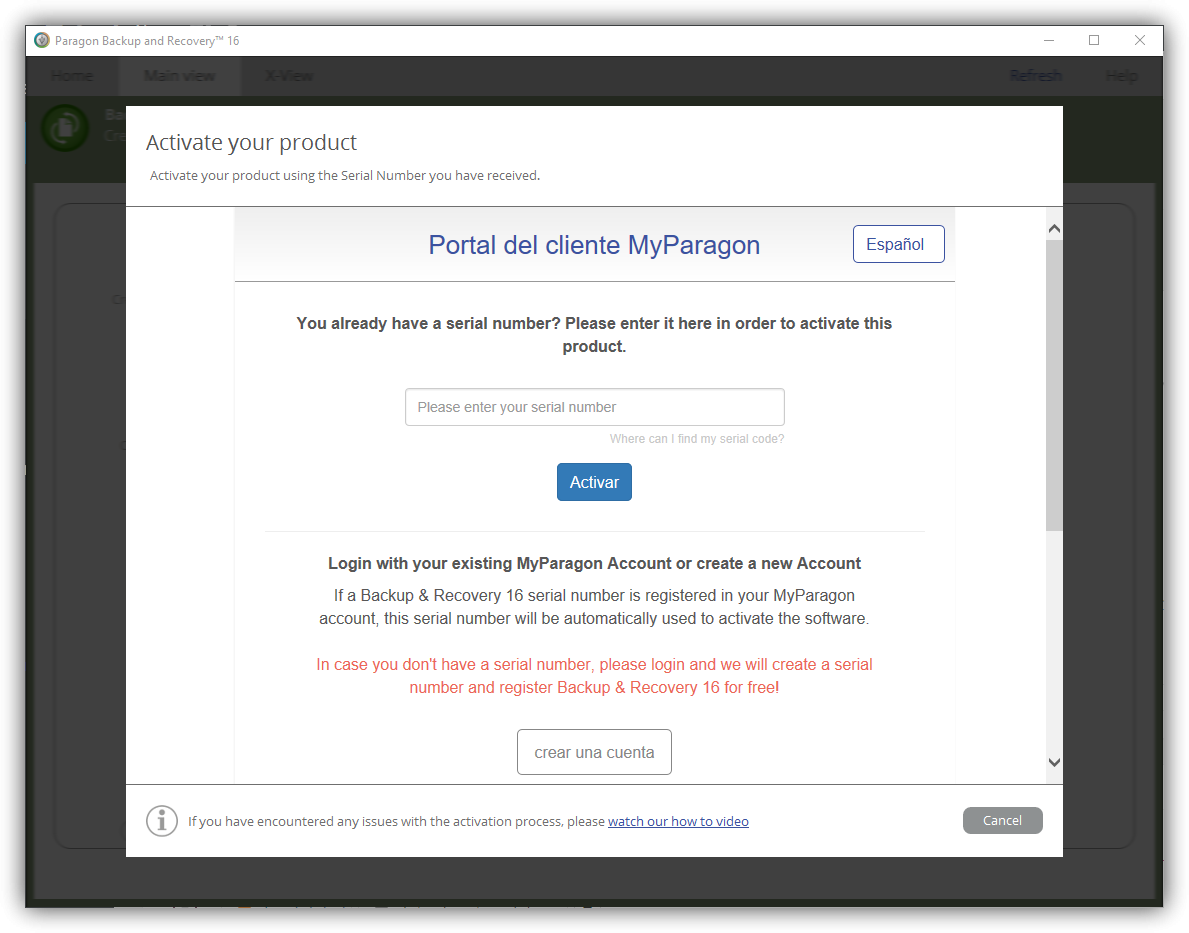Image resolution: width=1189 pixels, height=933 pixels.
Task: Cancel the activation dialog
Action: tap(1002, 821)
